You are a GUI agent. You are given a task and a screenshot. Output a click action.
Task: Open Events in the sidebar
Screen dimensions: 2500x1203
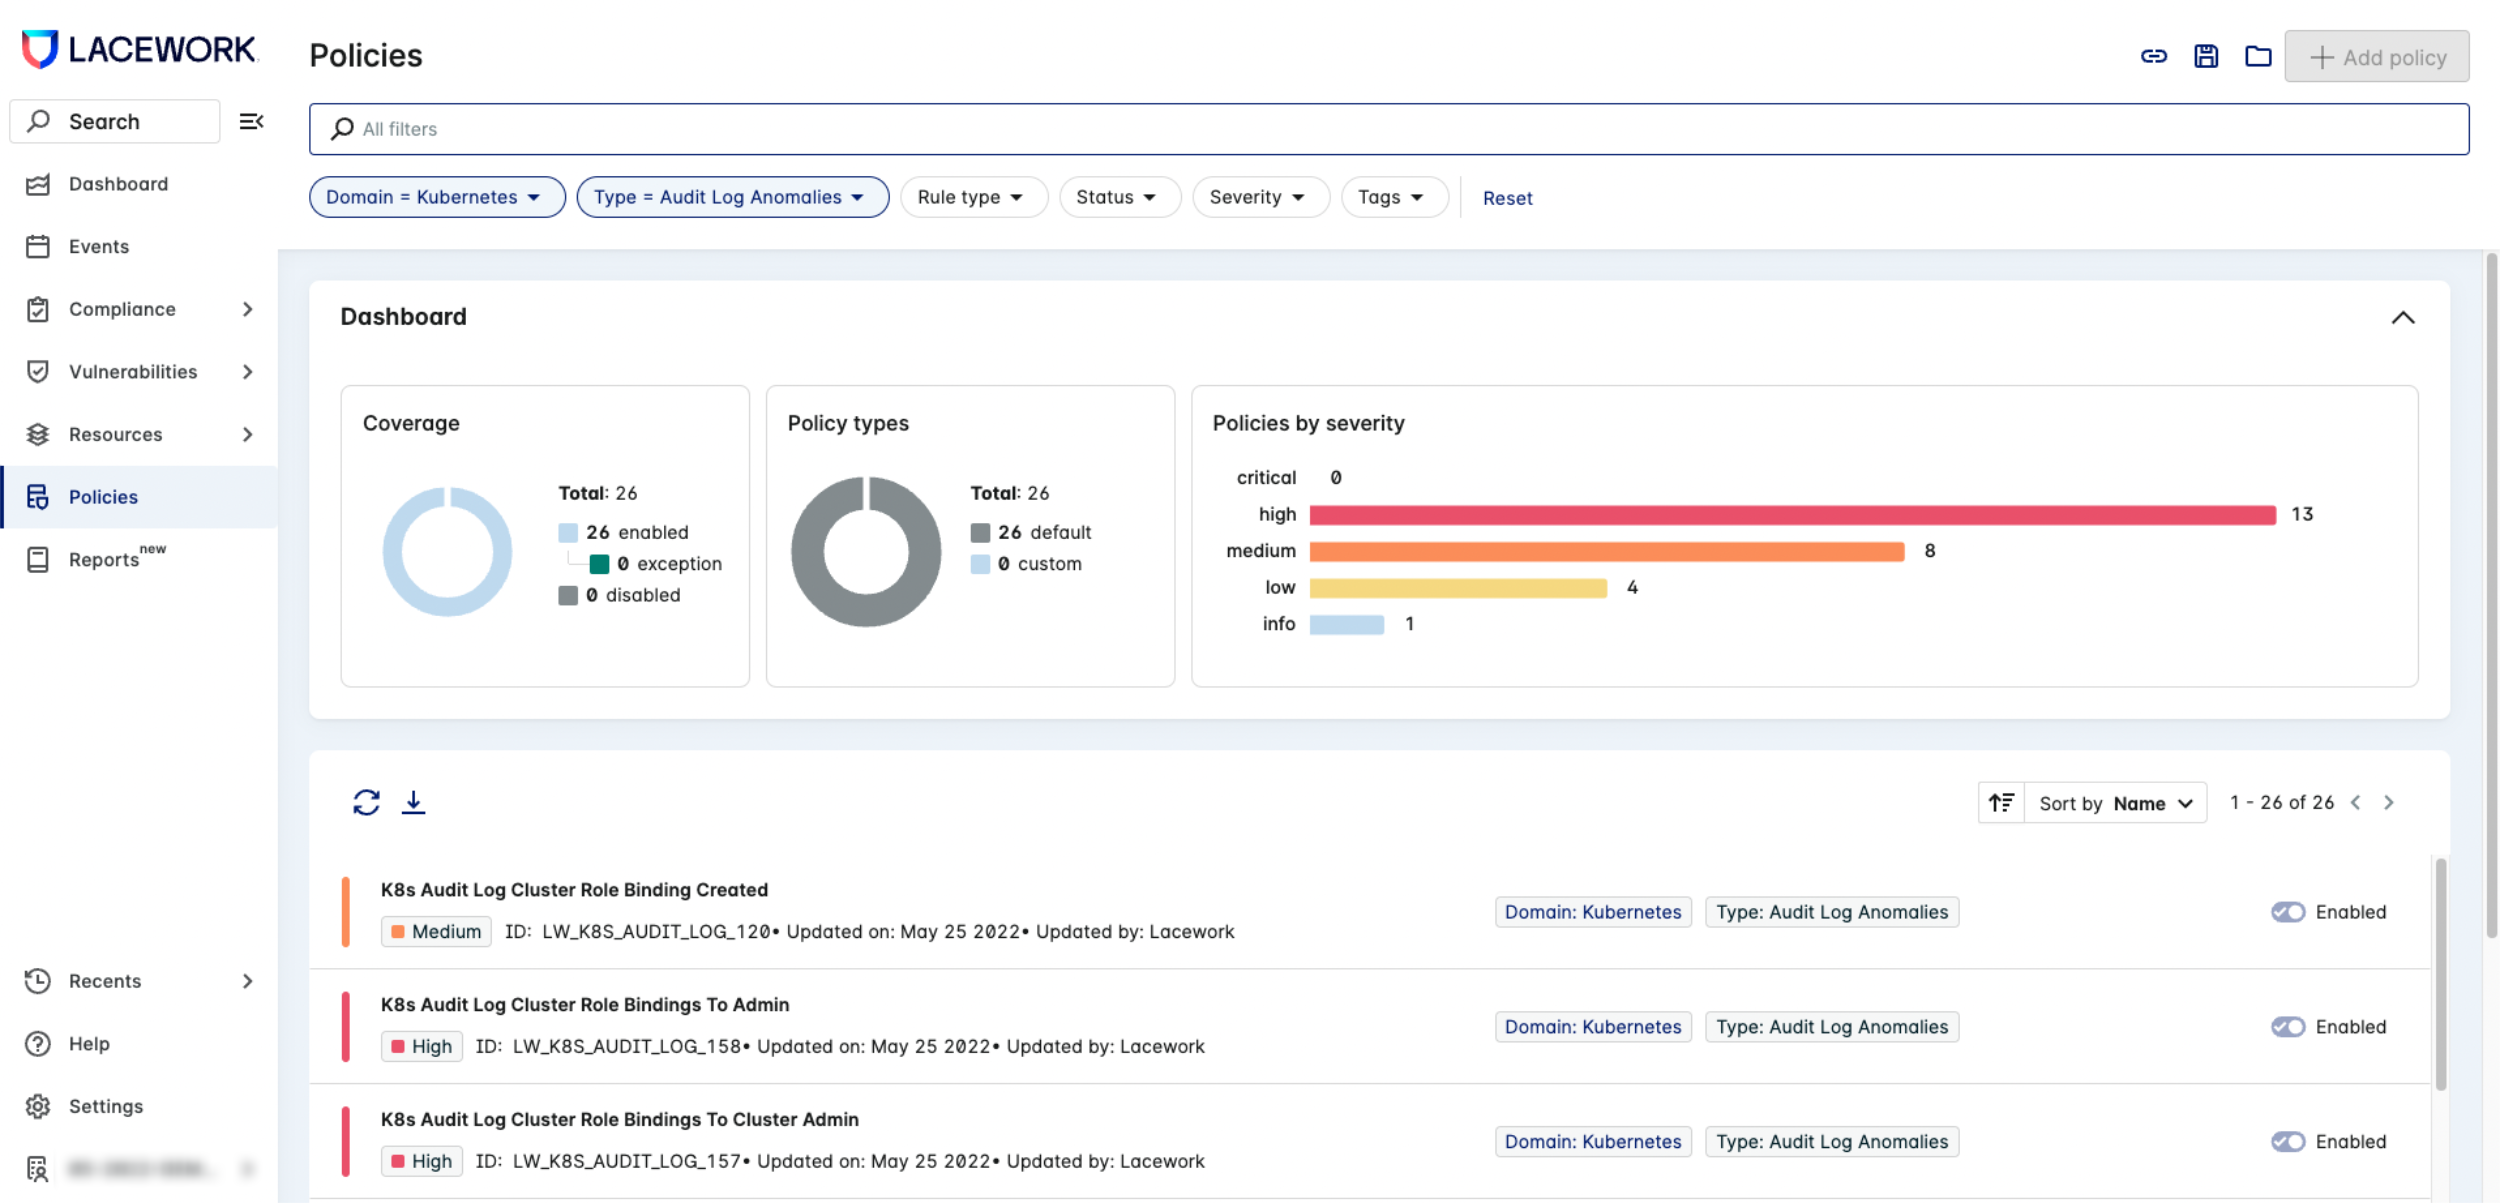98,247
